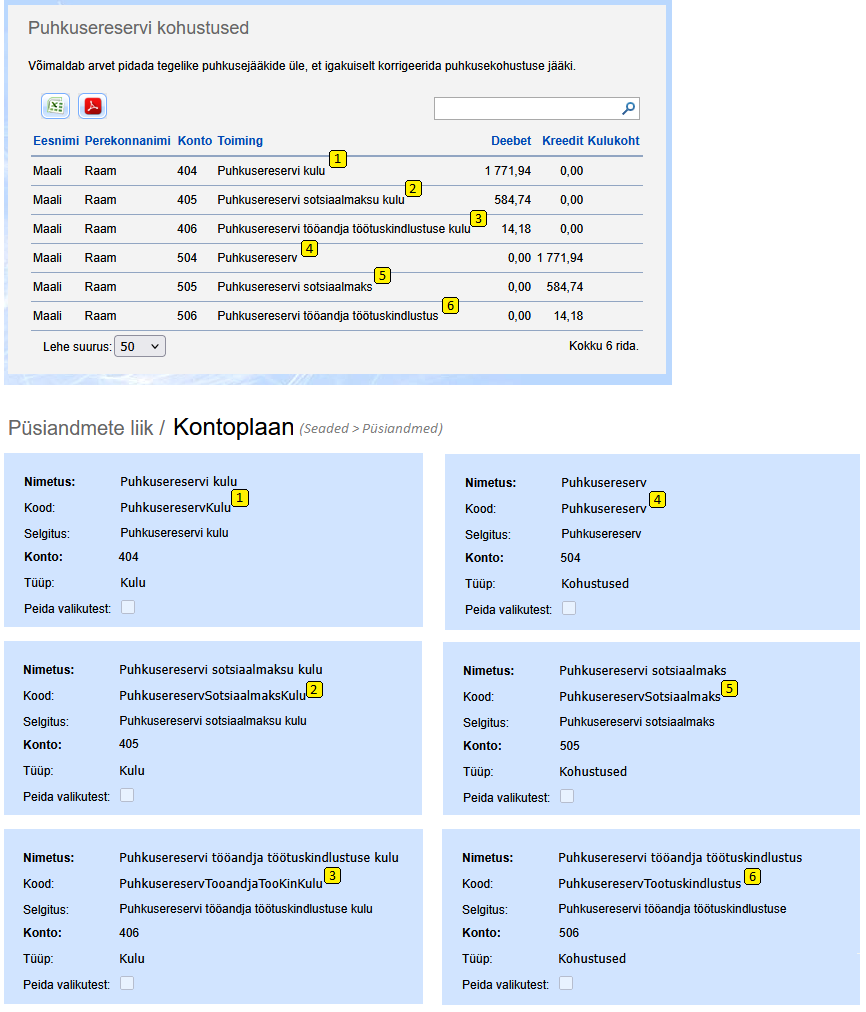
Task: Sort by Perekonnanimi column header
Action: click(127, 141)
